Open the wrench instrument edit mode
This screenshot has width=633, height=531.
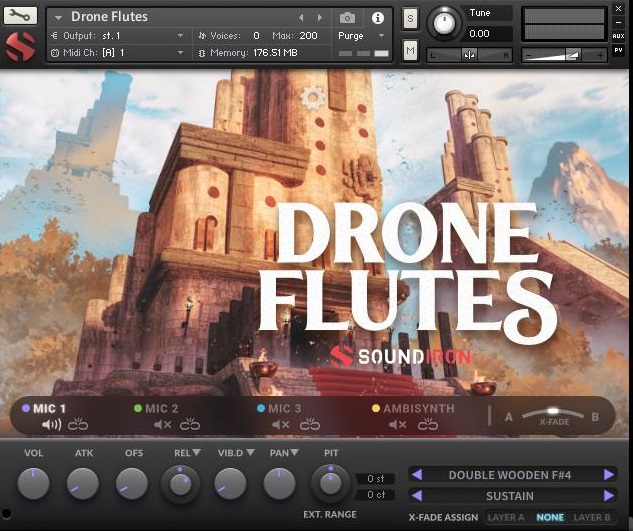[20, 16]
